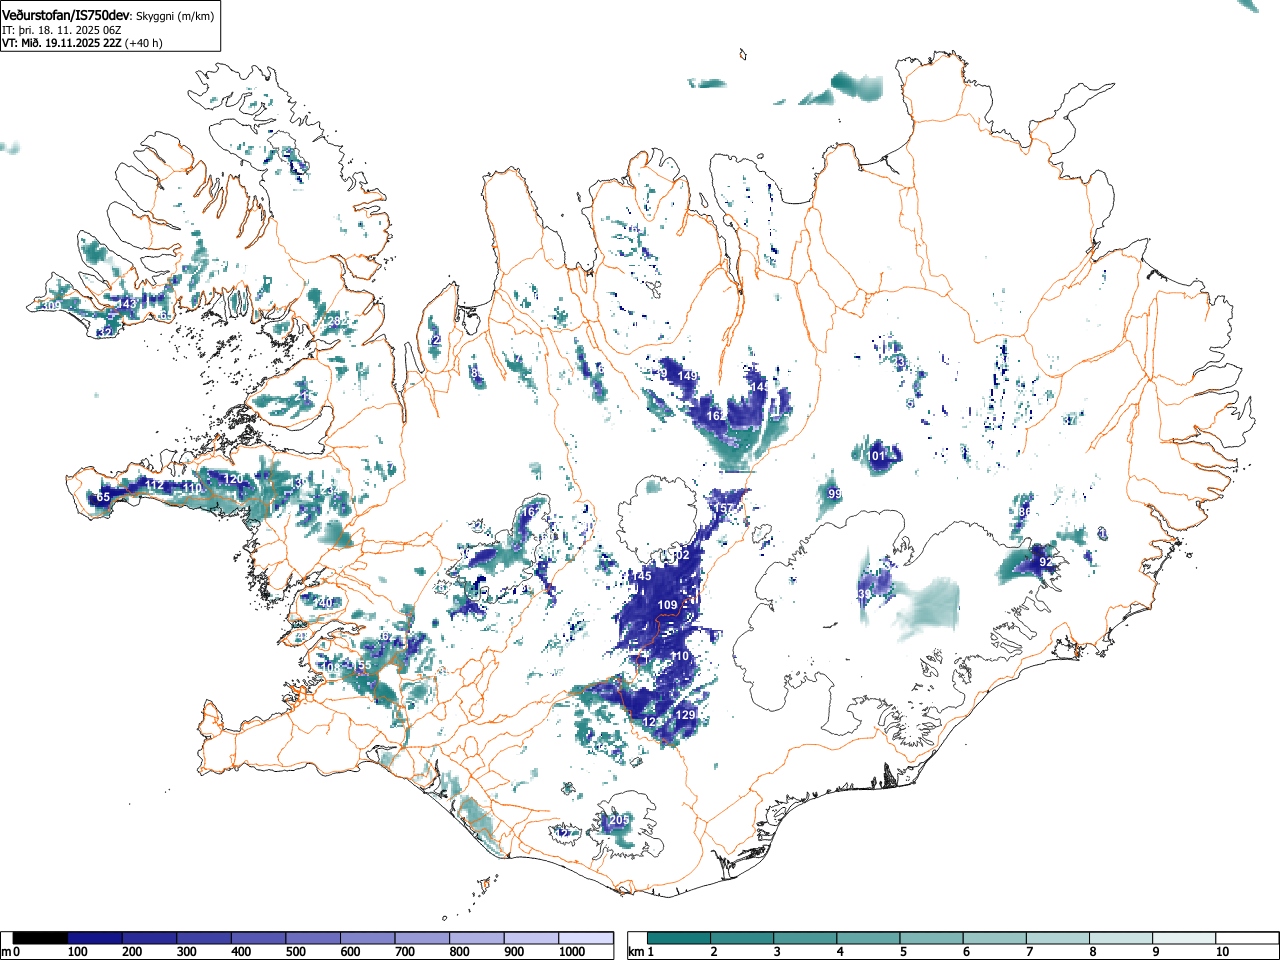Select the 5–6 km teal legend swatch

coord(933,938)
